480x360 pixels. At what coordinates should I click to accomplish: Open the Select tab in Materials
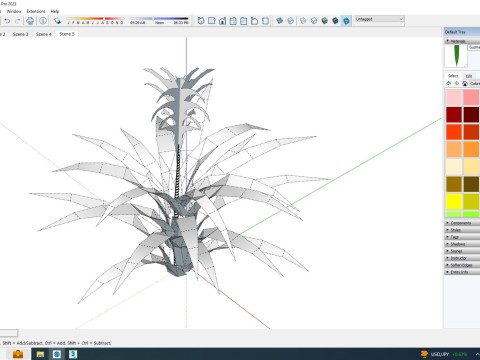coord(453,76)
